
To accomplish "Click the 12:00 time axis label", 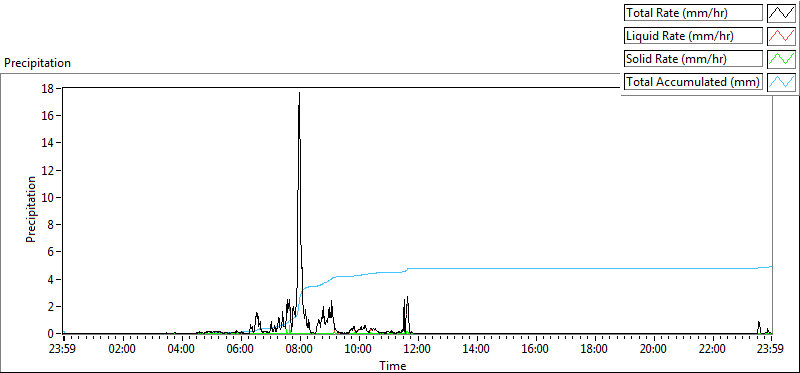I will (418, 350).
